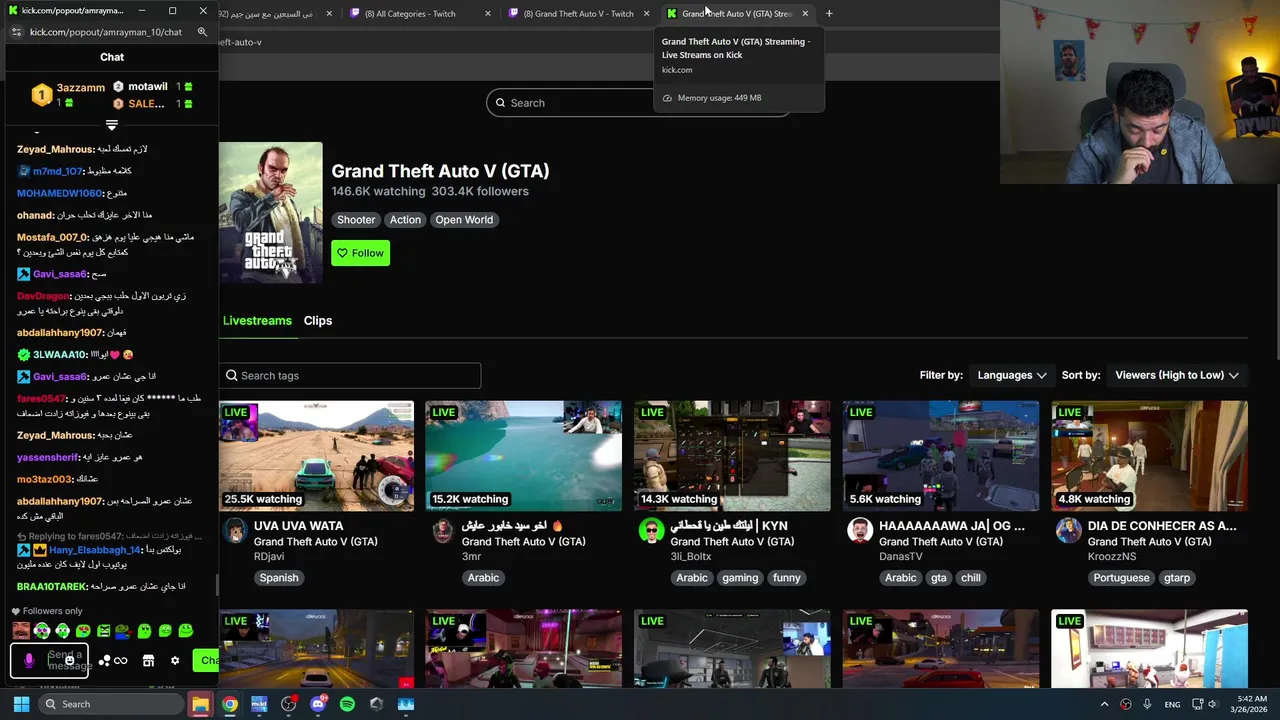The image size is (1280, 720).
Task: Open Discord from the taskbar
Action: tap(318, 704)
